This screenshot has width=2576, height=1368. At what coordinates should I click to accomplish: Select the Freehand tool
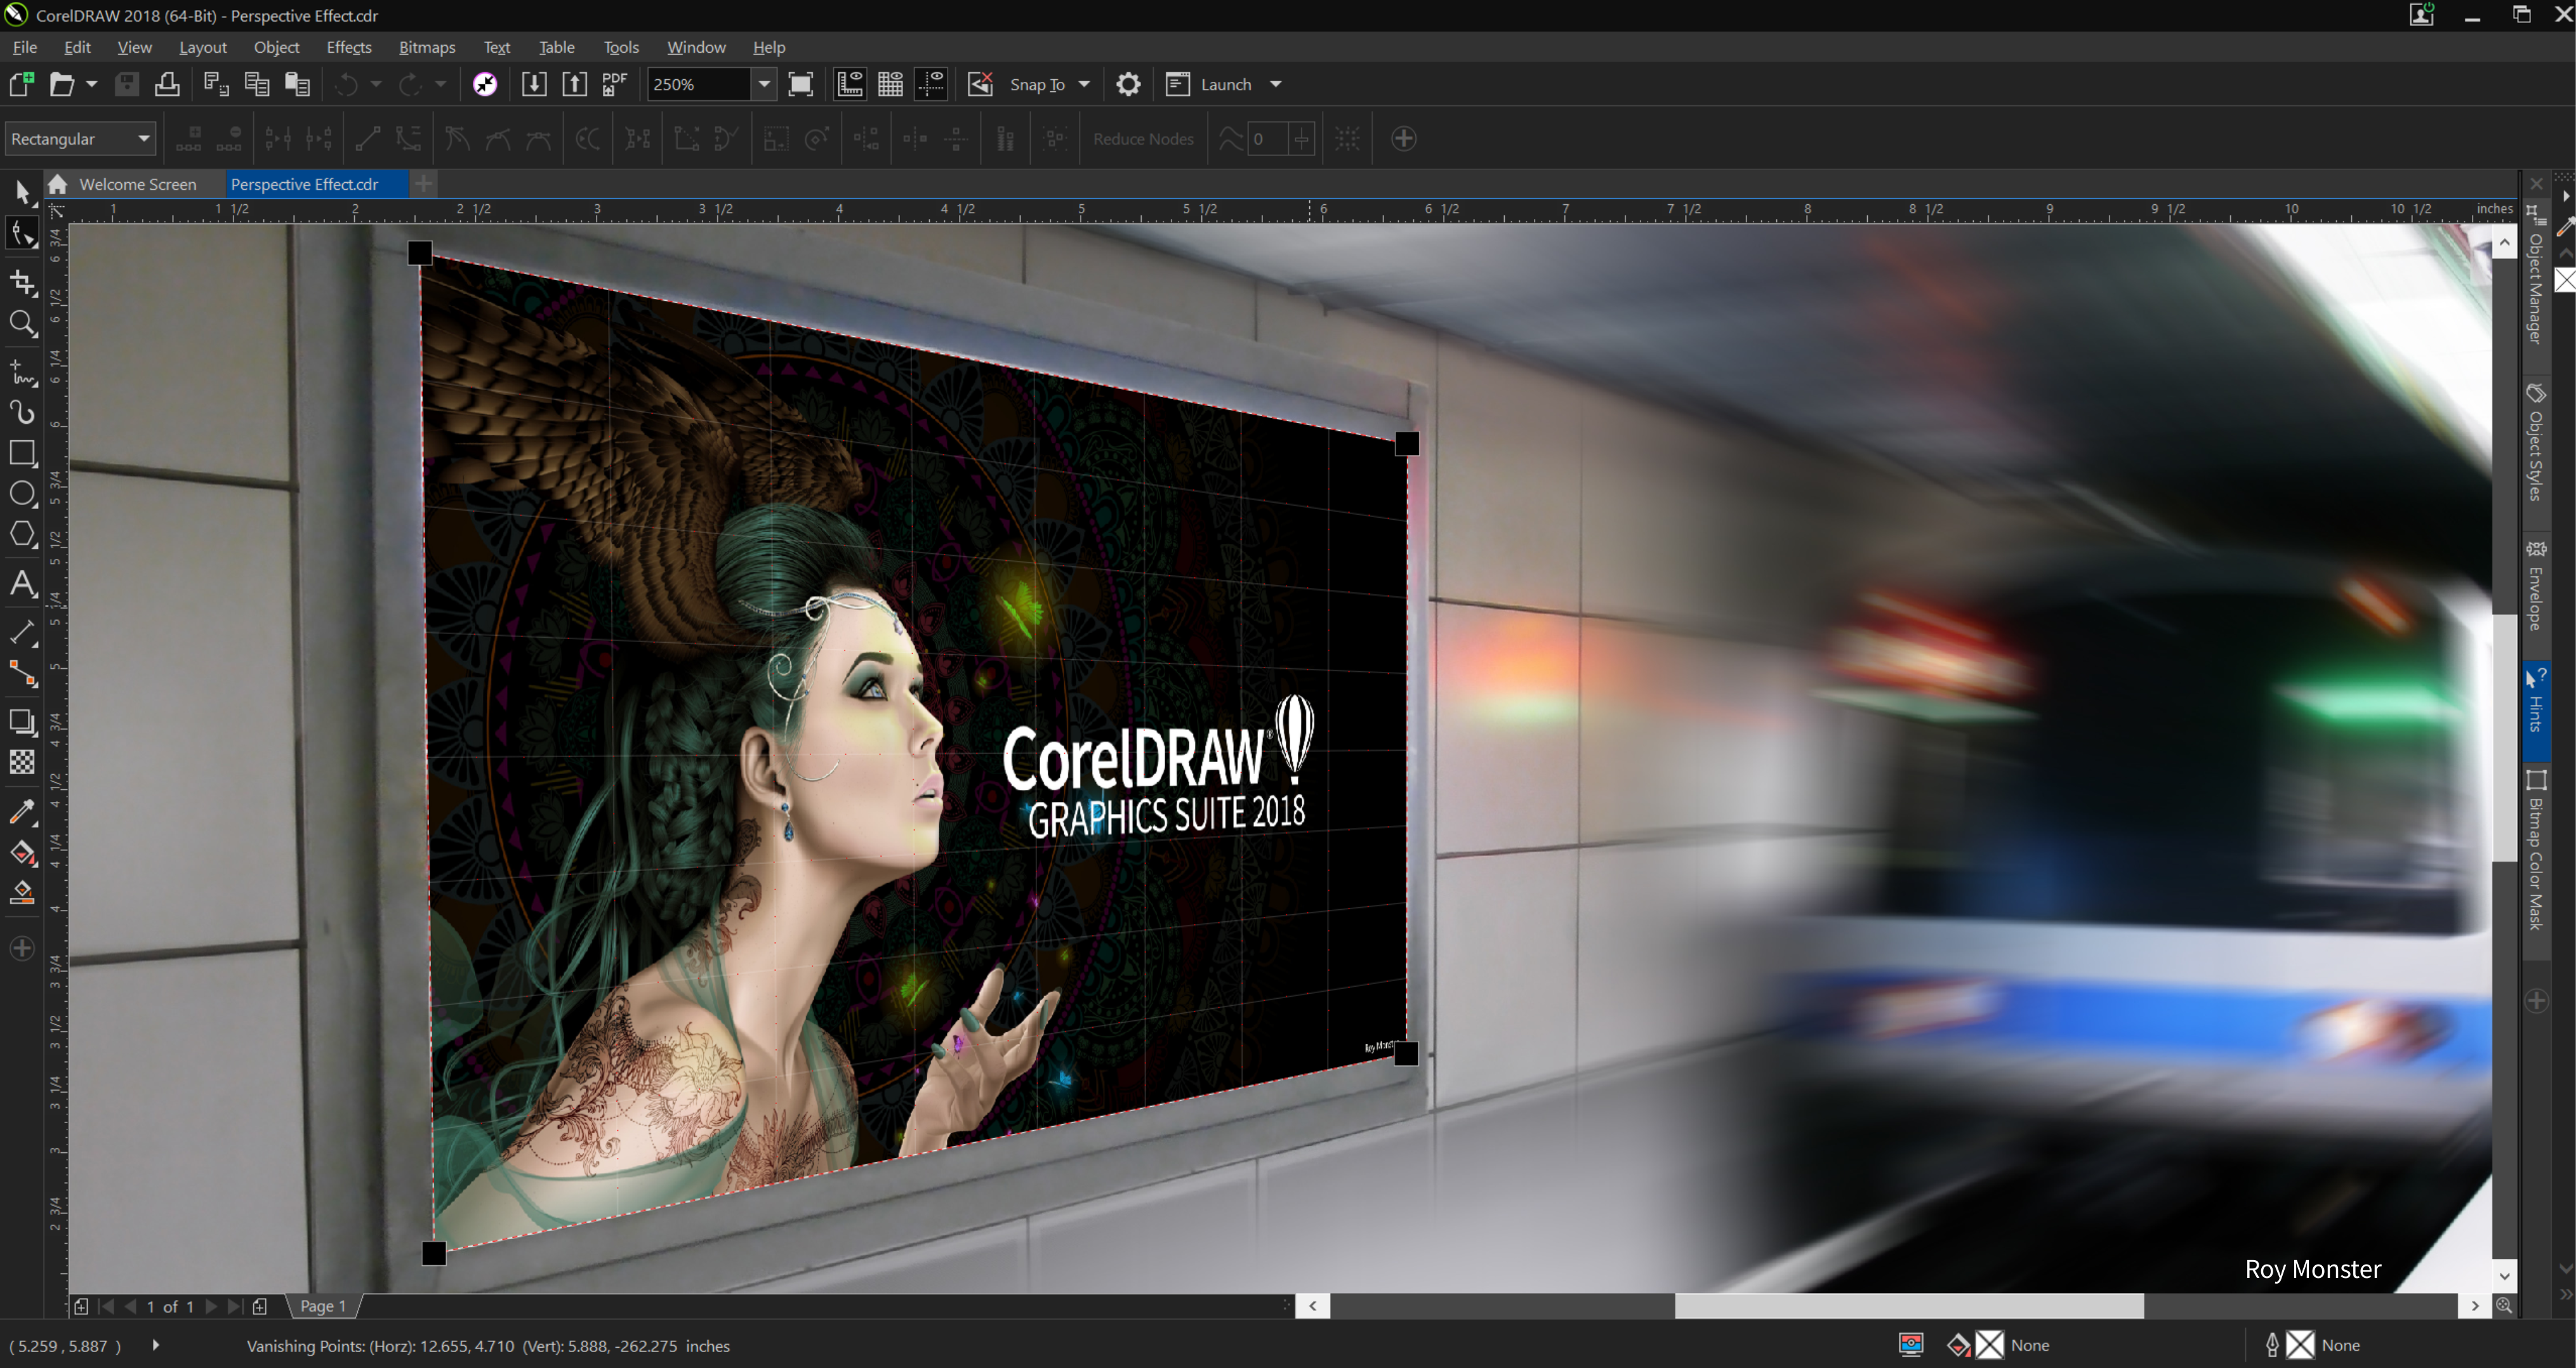[22, 373]
